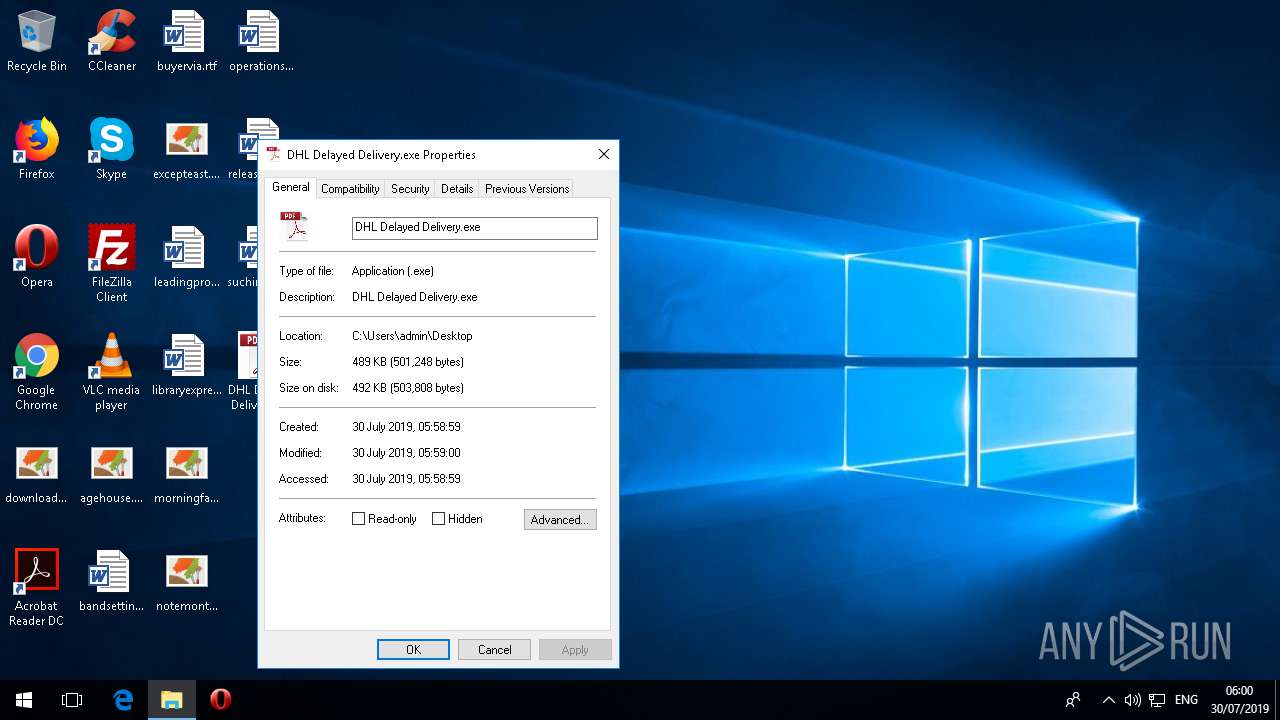Click the size value 489 KB
Screen dimensions: 1280x720
pyautogui.click(x=408, y=362)
